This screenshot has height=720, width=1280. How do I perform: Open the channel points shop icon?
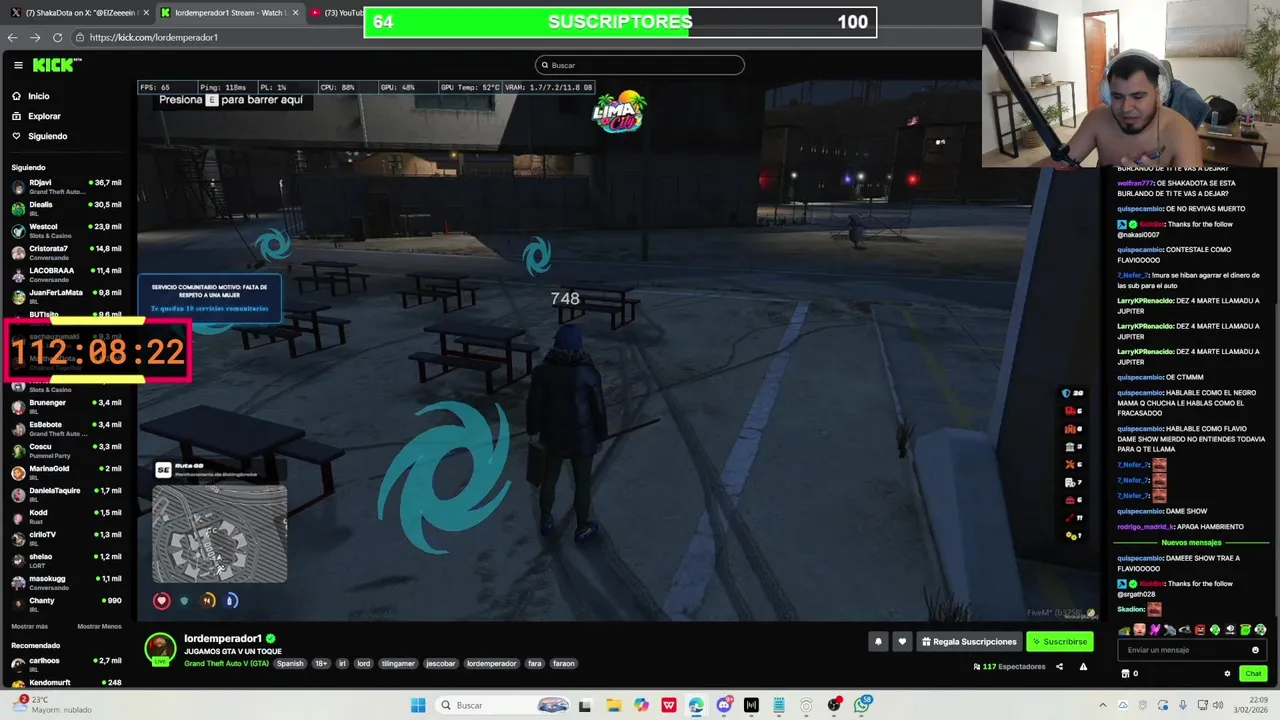(1125, 674)
